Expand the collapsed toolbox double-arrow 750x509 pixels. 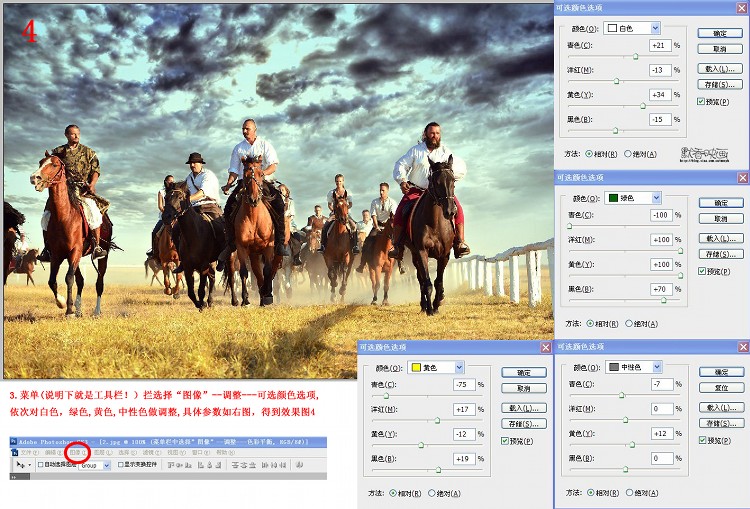pos(14,477)
